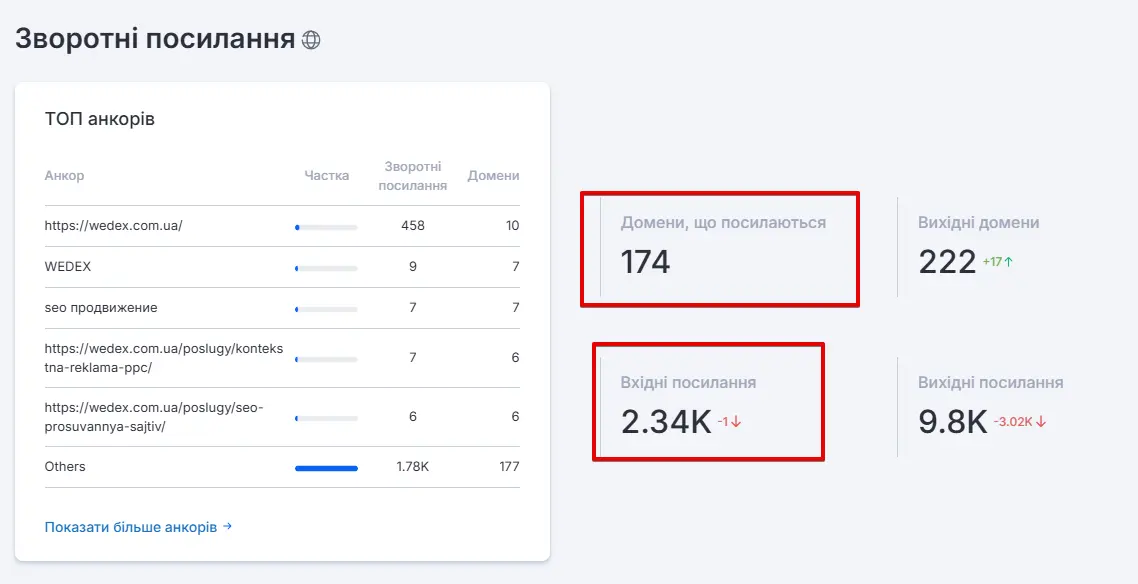Click the red down arrow next to -3.02K
This screenshot has height=584, width=1138.
1041,422
